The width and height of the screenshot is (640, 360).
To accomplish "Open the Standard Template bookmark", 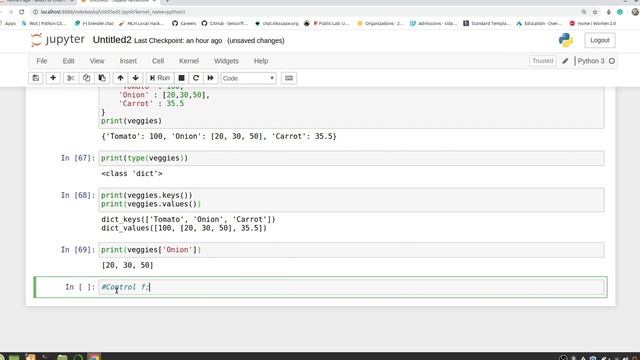I will click(x=487, y=23).
